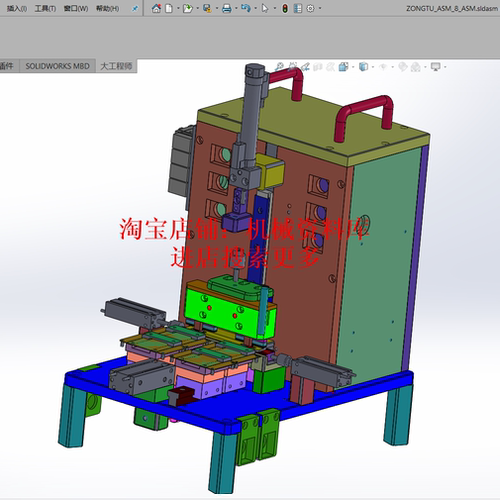The image size is (500, 500).
Task: Click the Save icon
Action: tap(207, 8)
